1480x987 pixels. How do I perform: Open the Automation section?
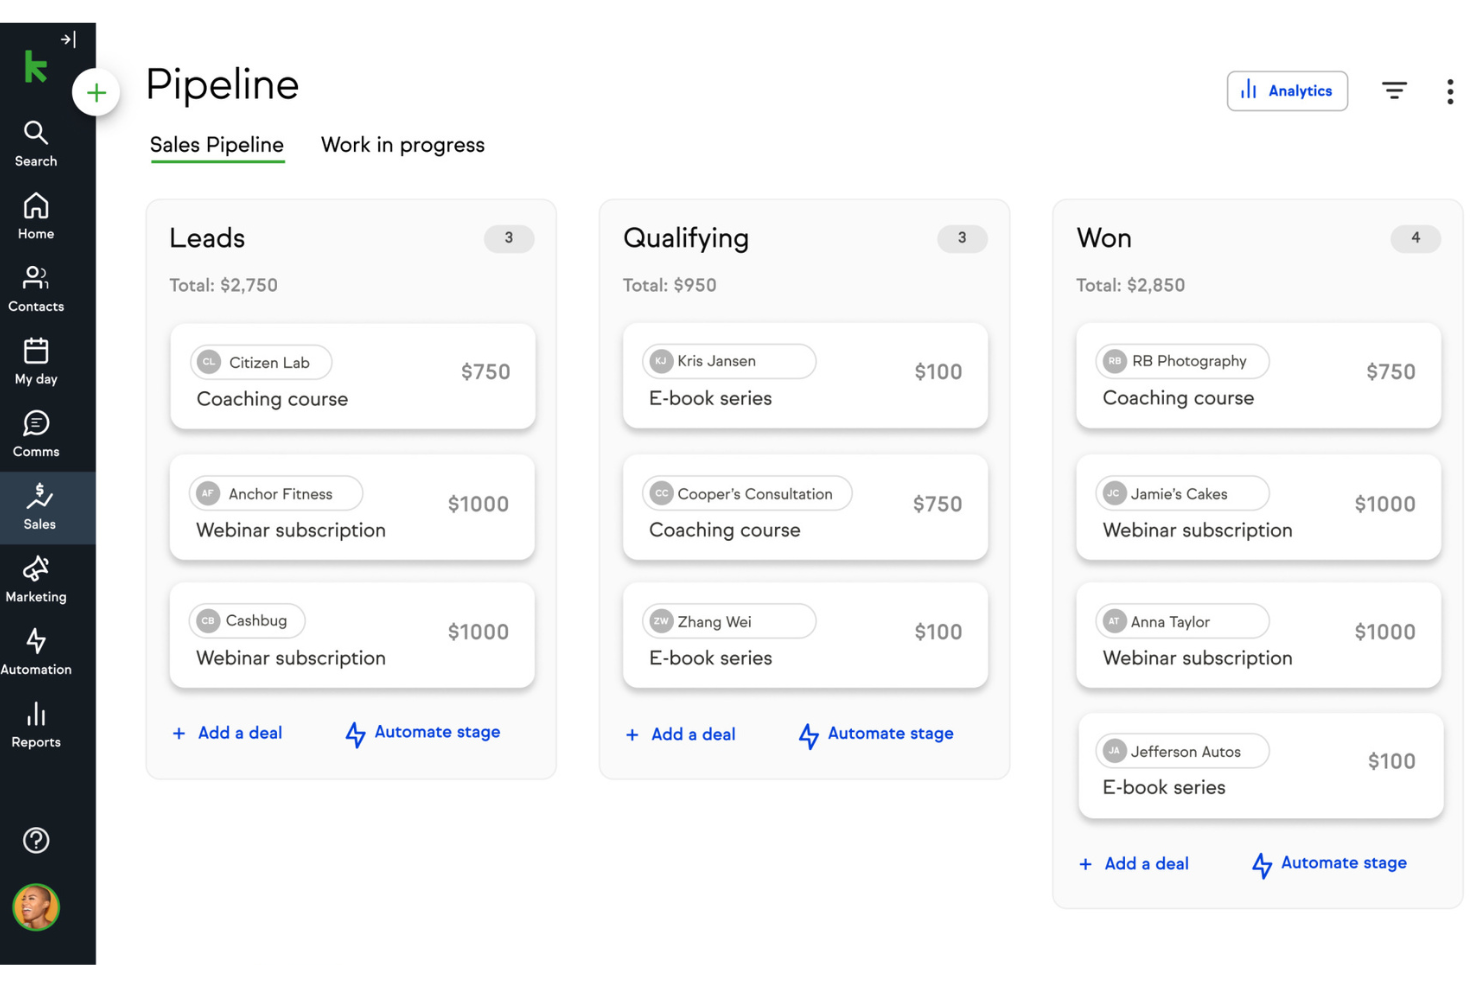[35, 651]
